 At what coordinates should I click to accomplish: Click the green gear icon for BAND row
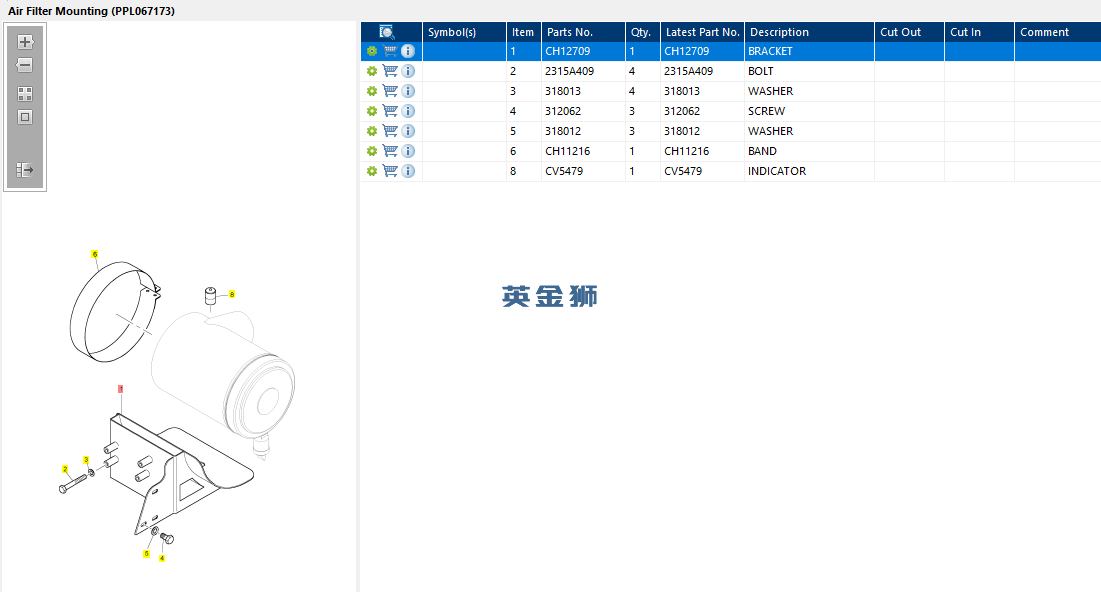[371, 151]
